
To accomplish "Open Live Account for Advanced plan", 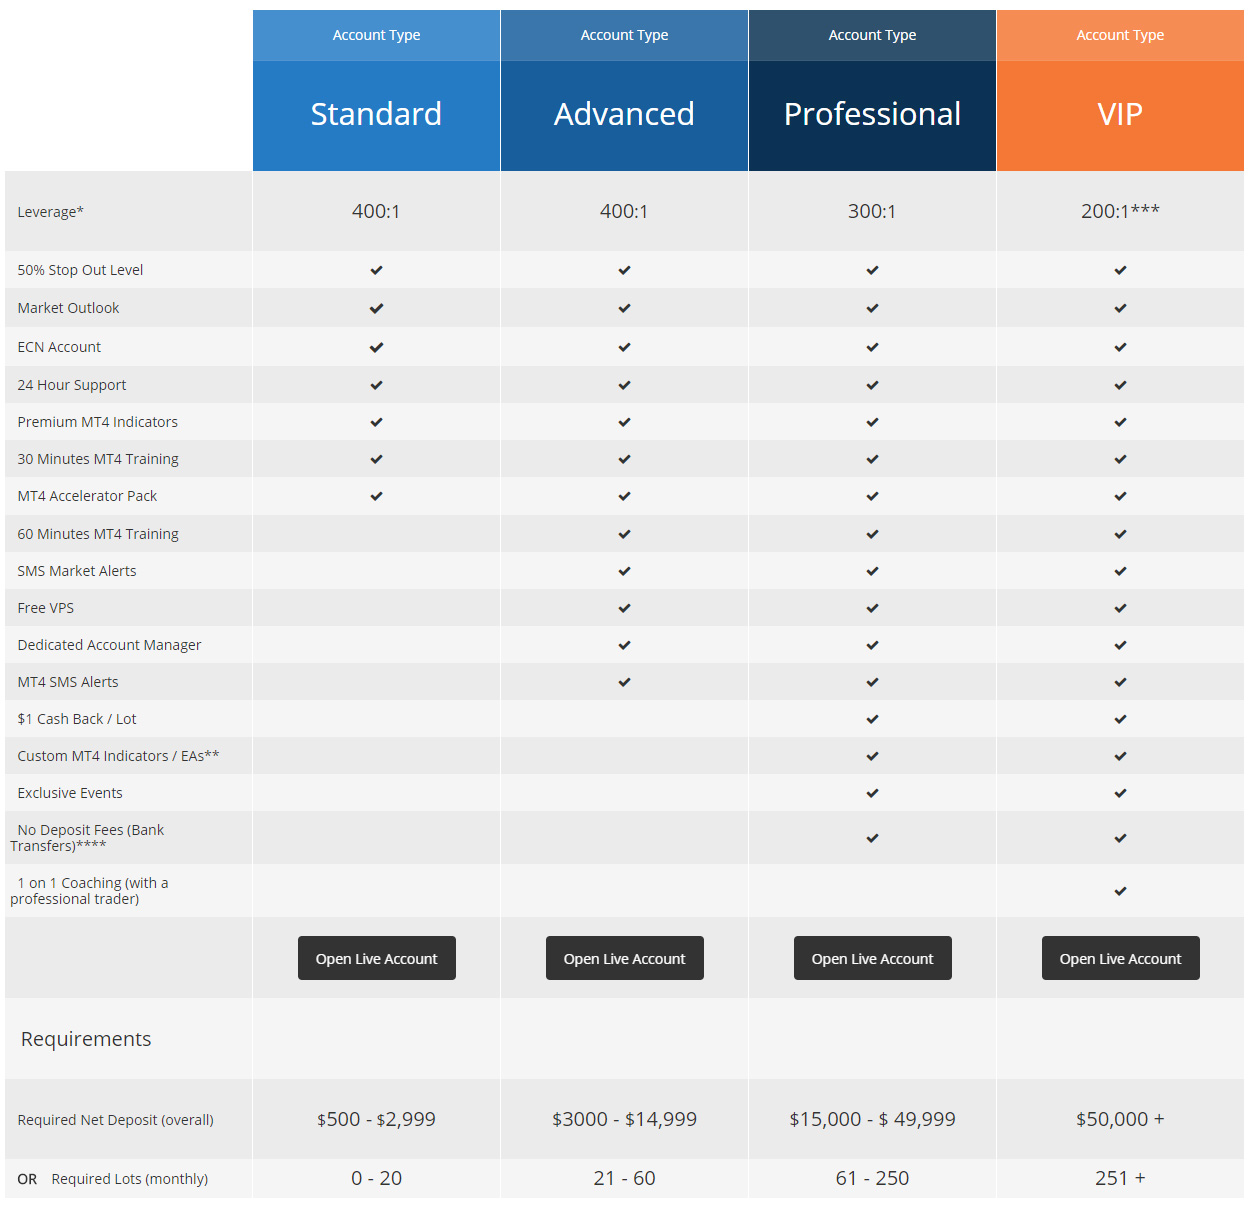I will pos(624,958).
